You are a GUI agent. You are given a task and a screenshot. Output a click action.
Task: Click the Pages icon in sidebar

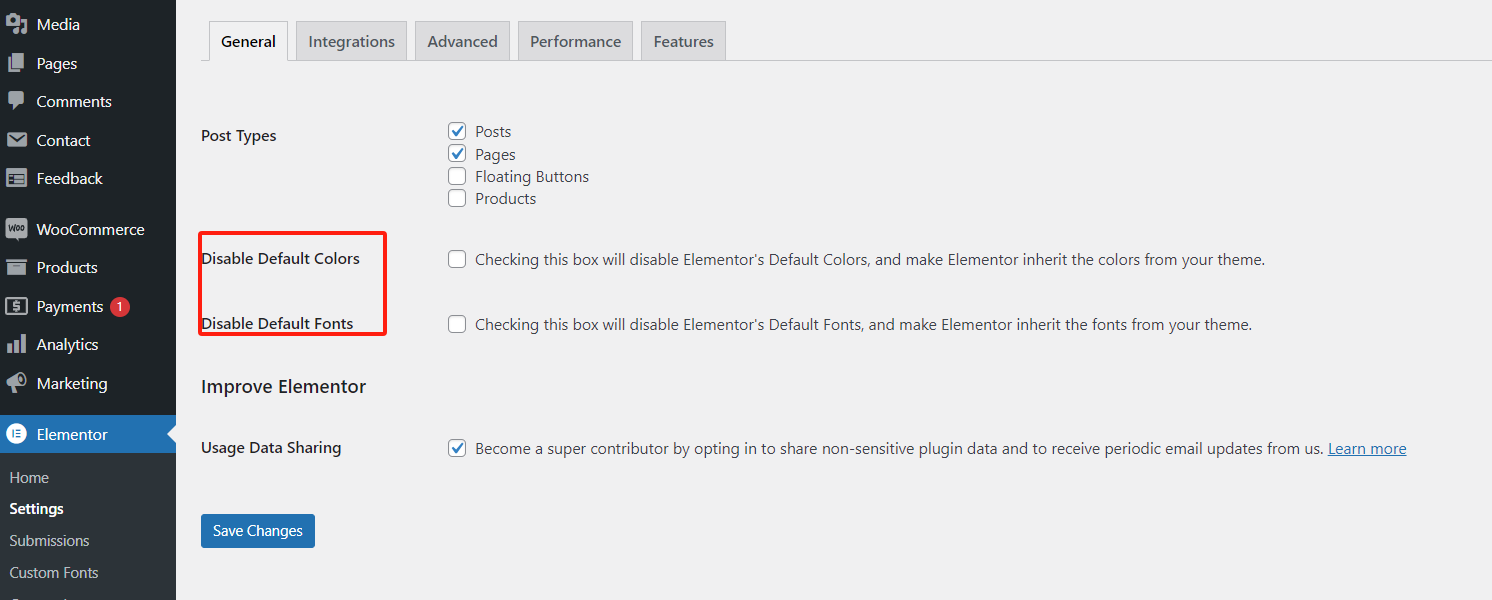pyautogui.click(x=16, y=63)
